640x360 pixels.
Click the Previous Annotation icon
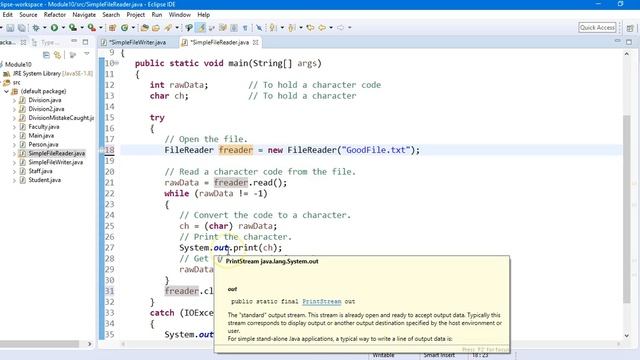292,28
